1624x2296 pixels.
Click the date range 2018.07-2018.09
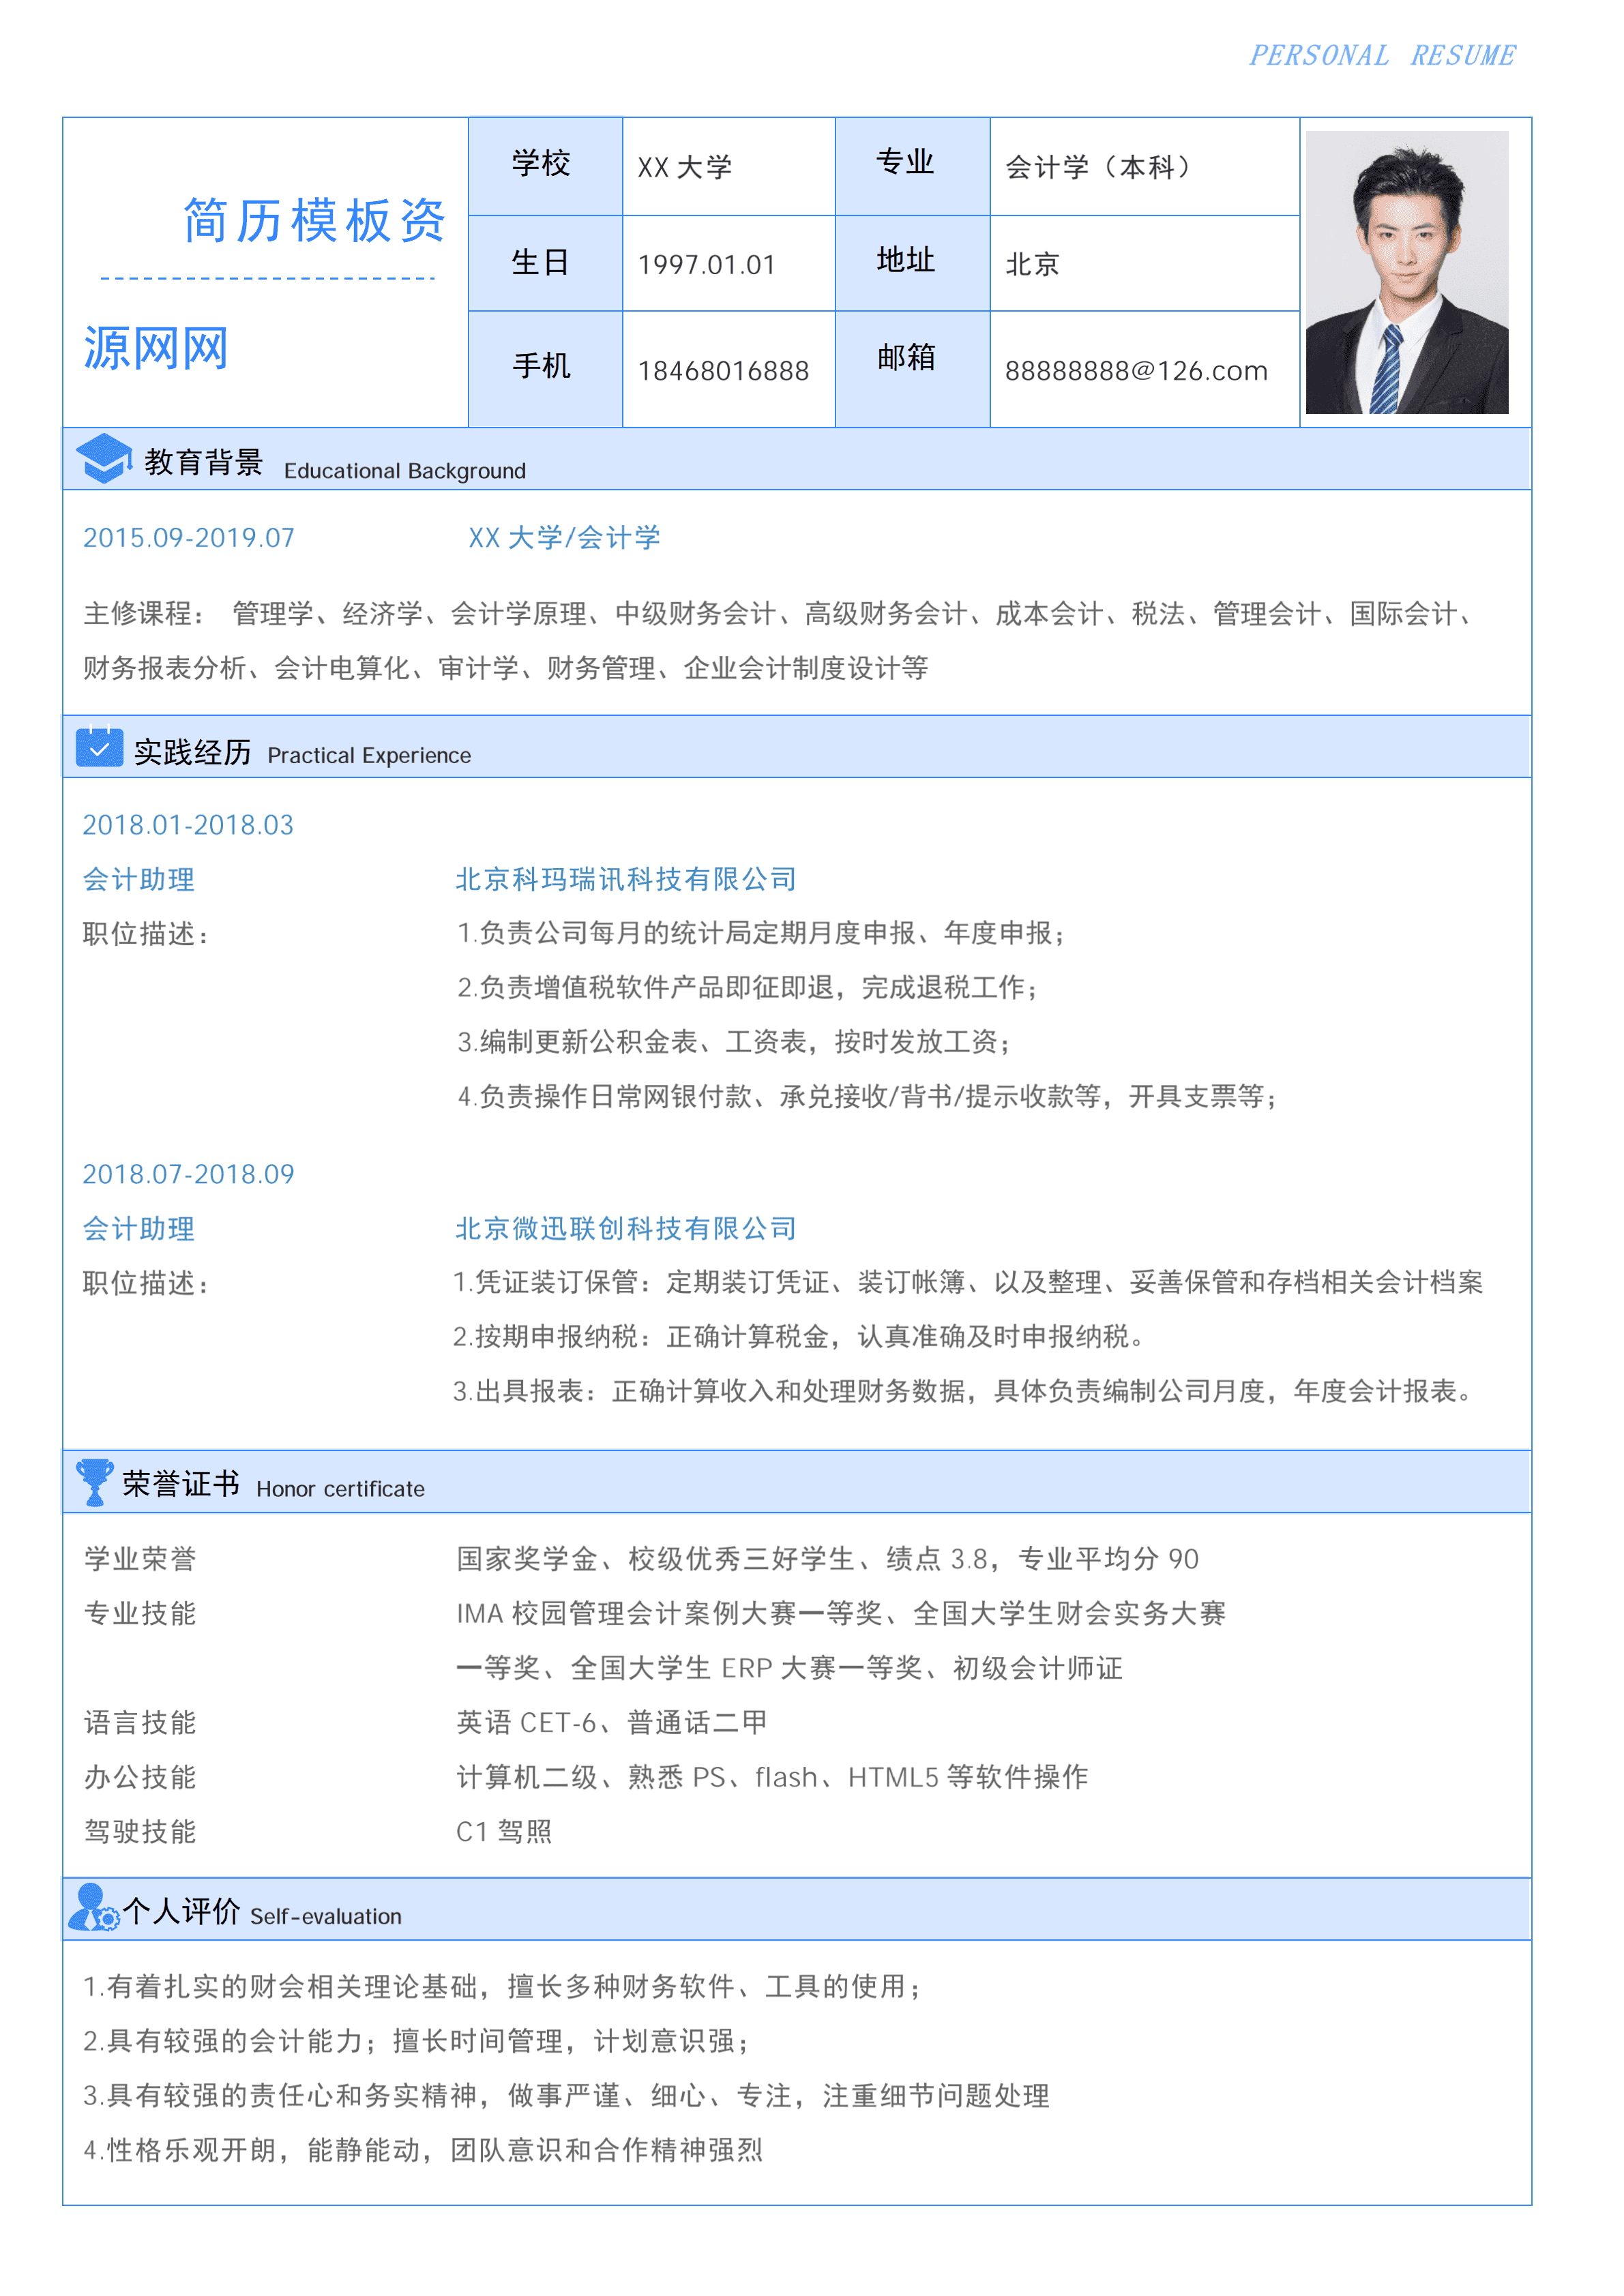[x=188, y=1174]
